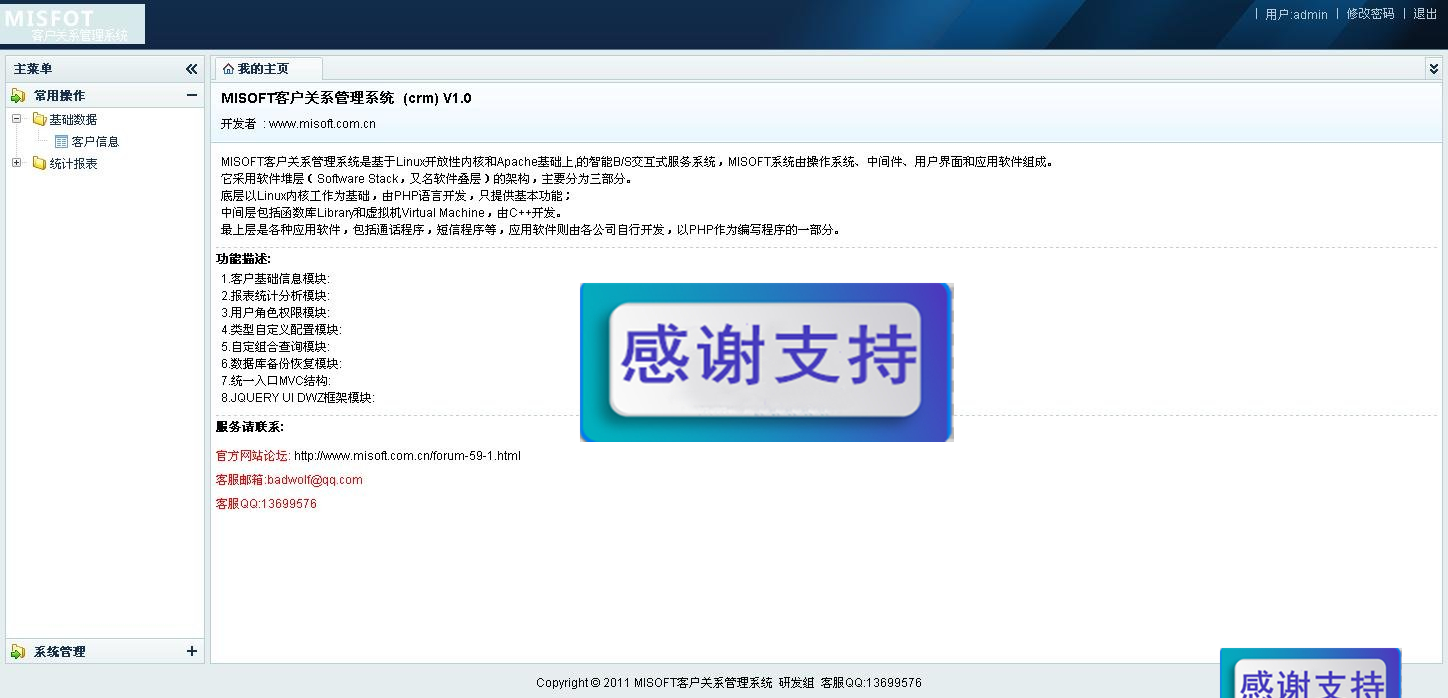Image resolution: width=1448 pixels, height=698 pixels.
Task: Click the line starting MISOFT客户关系管理系统是基于Linux
Action: point(638,162)
